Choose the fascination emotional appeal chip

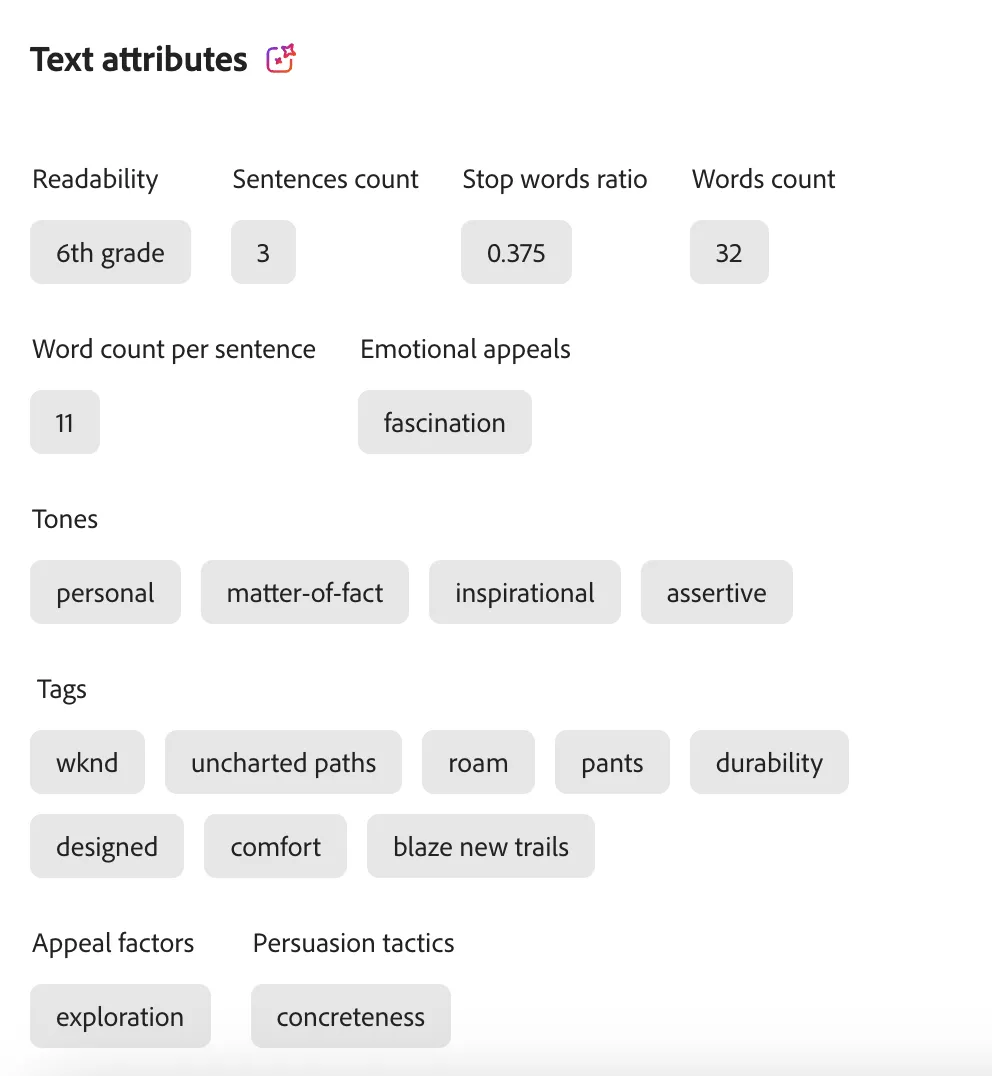[x=445, y=422]
